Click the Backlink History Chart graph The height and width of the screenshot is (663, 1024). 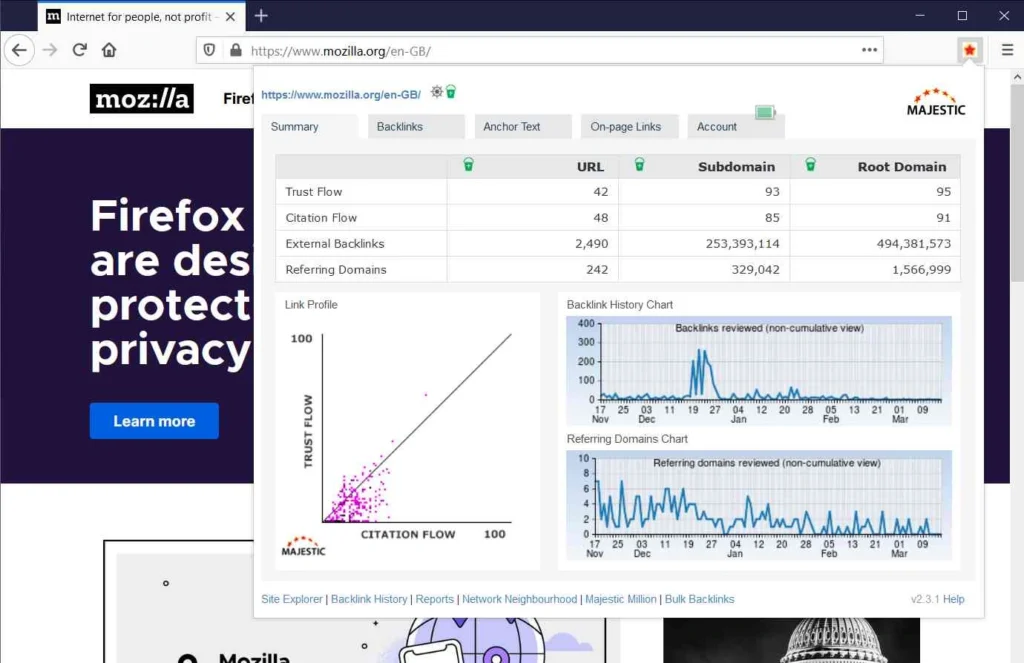point(759,370)
